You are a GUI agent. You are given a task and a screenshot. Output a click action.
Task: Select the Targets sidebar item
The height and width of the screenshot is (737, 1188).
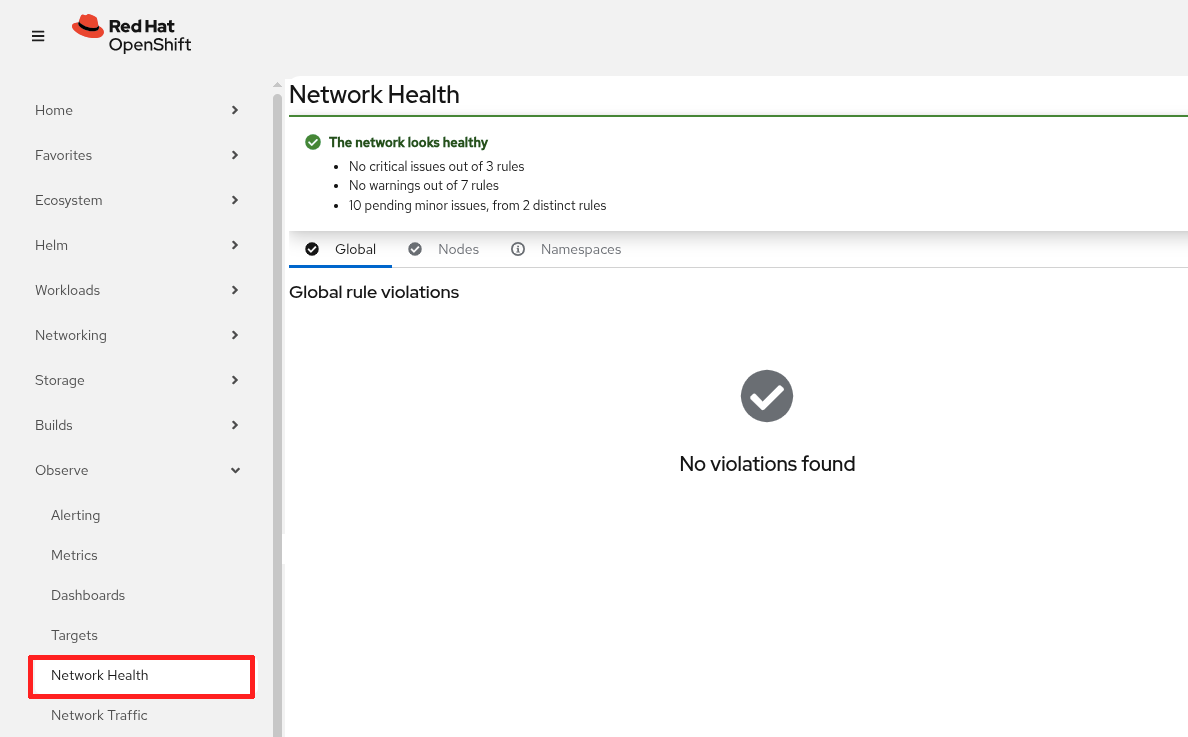coord(74,635)
